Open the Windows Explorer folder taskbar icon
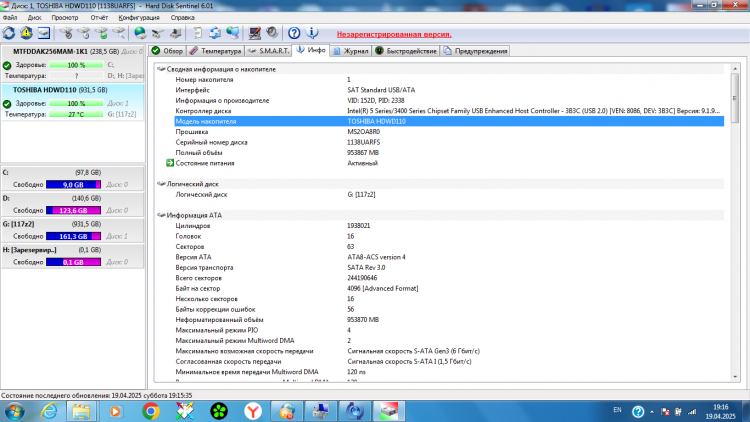This screenshot has height=422, width=750. [81, 411]
